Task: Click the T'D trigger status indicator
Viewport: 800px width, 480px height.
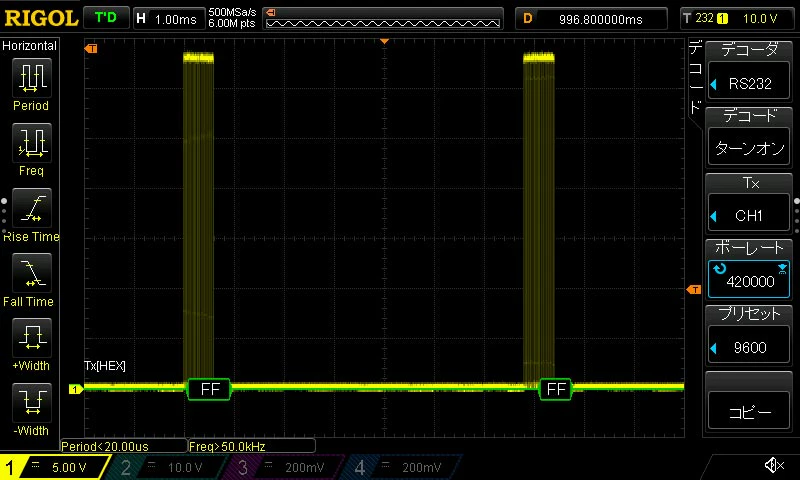Action: 106,18
